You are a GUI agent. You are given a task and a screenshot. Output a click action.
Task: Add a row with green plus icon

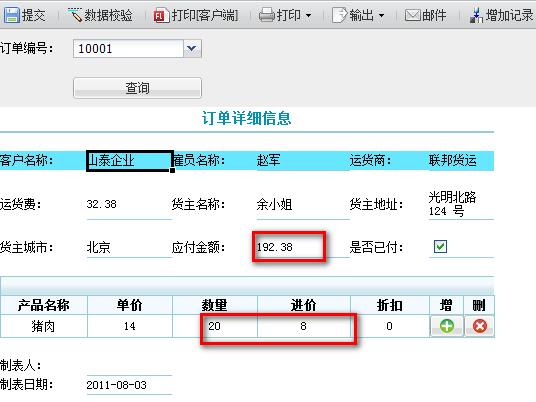pos(446,326)
